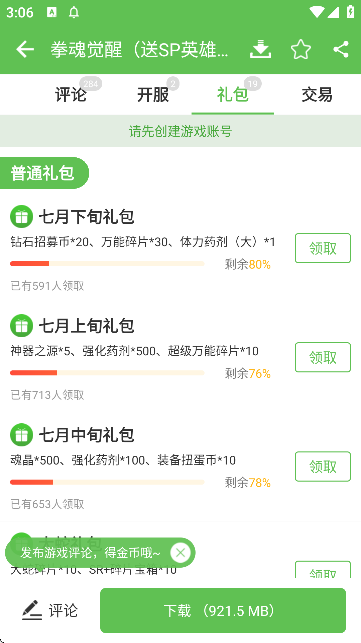Viewport: 361px width, 643px height.
Task: Switch to the 评论 tab
Action: point(71,95)
